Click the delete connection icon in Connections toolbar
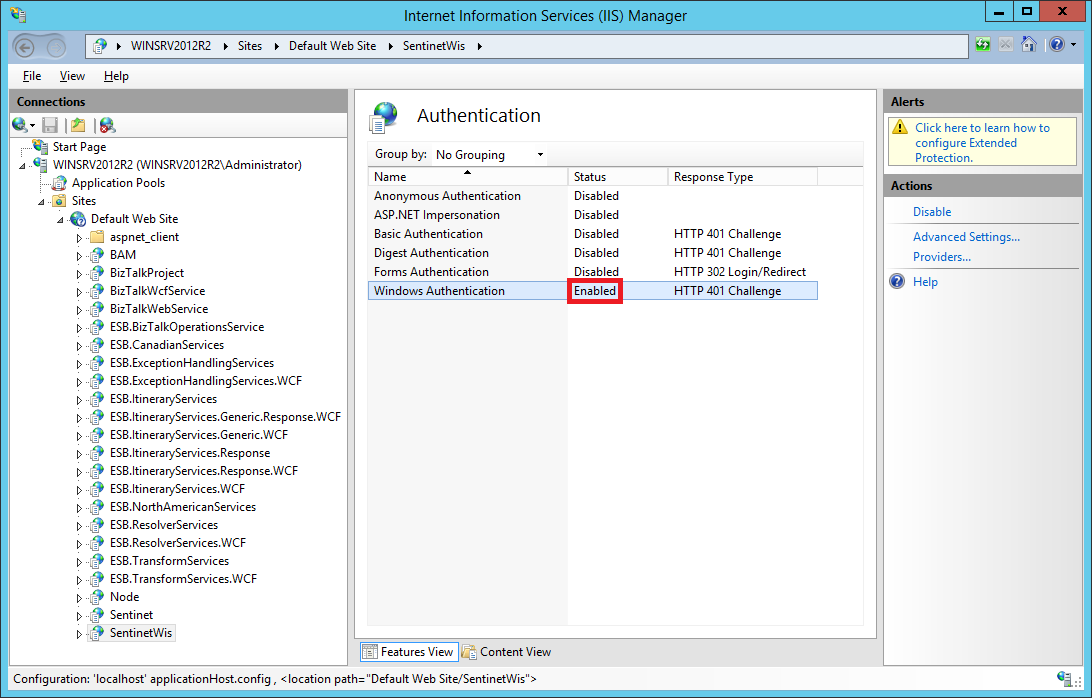 click(x=107, y=125)
